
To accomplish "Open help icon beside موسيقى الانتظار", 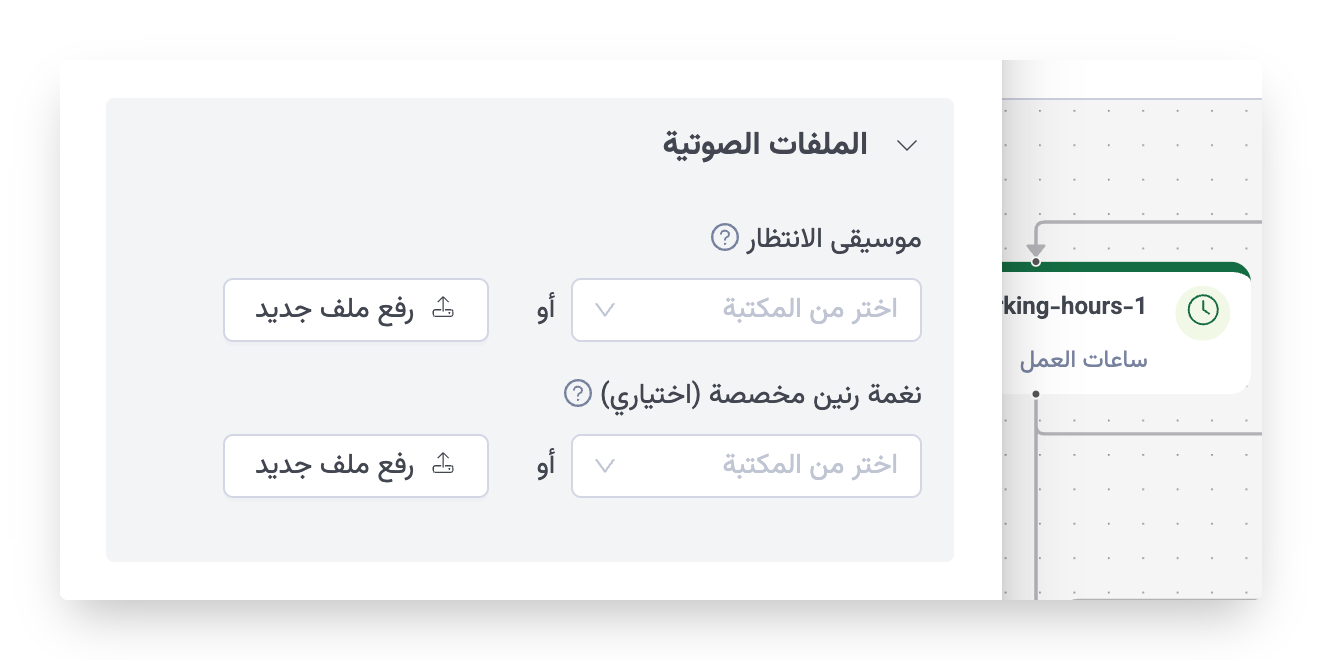I will tap(724, 238).
